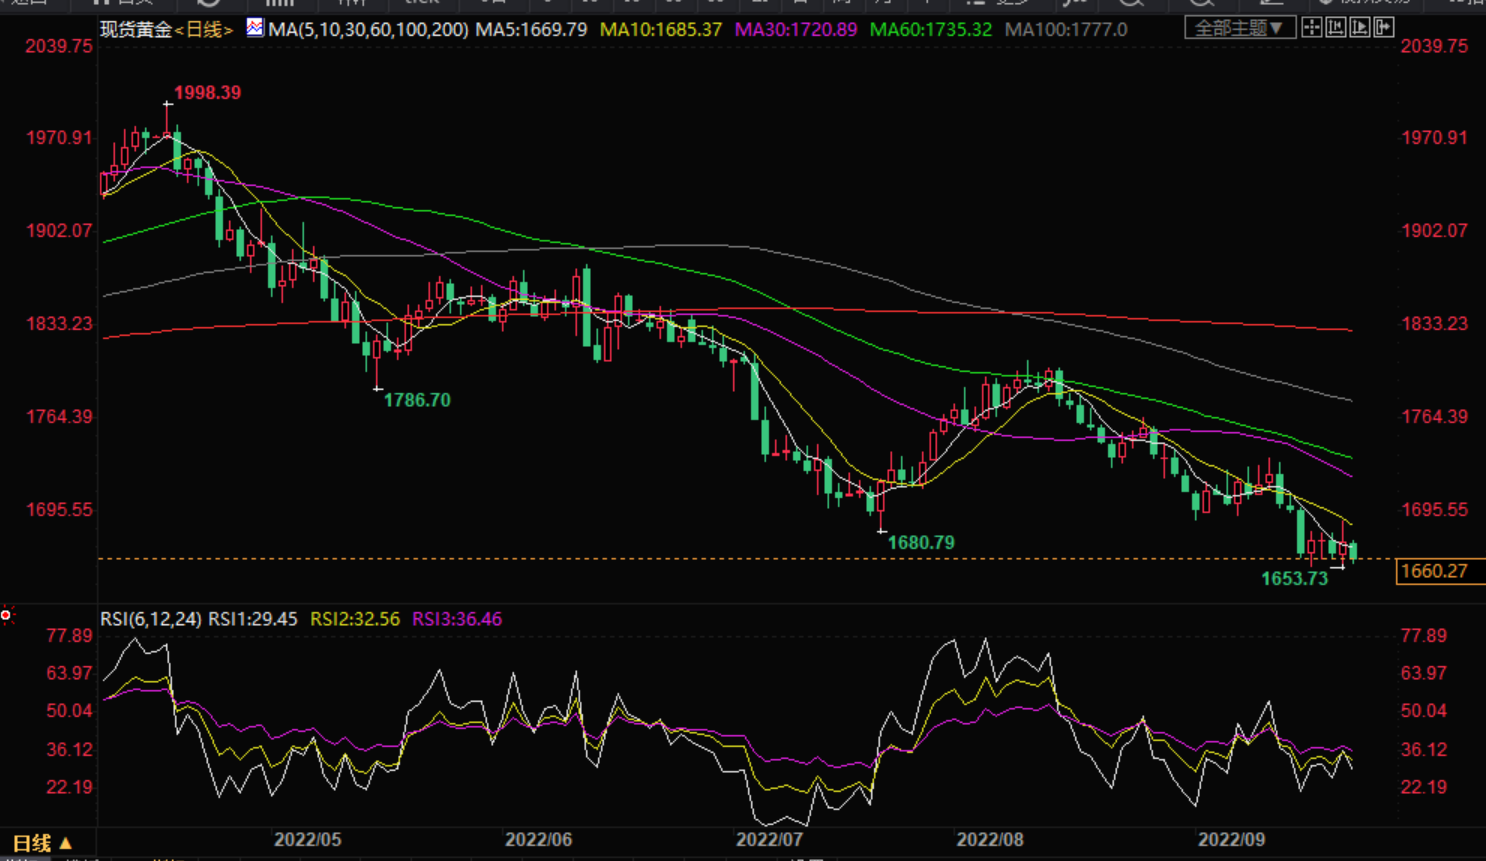1486x861 pixels.
Task: Click the MA60 value label in green
Action: tap(930, 30)
